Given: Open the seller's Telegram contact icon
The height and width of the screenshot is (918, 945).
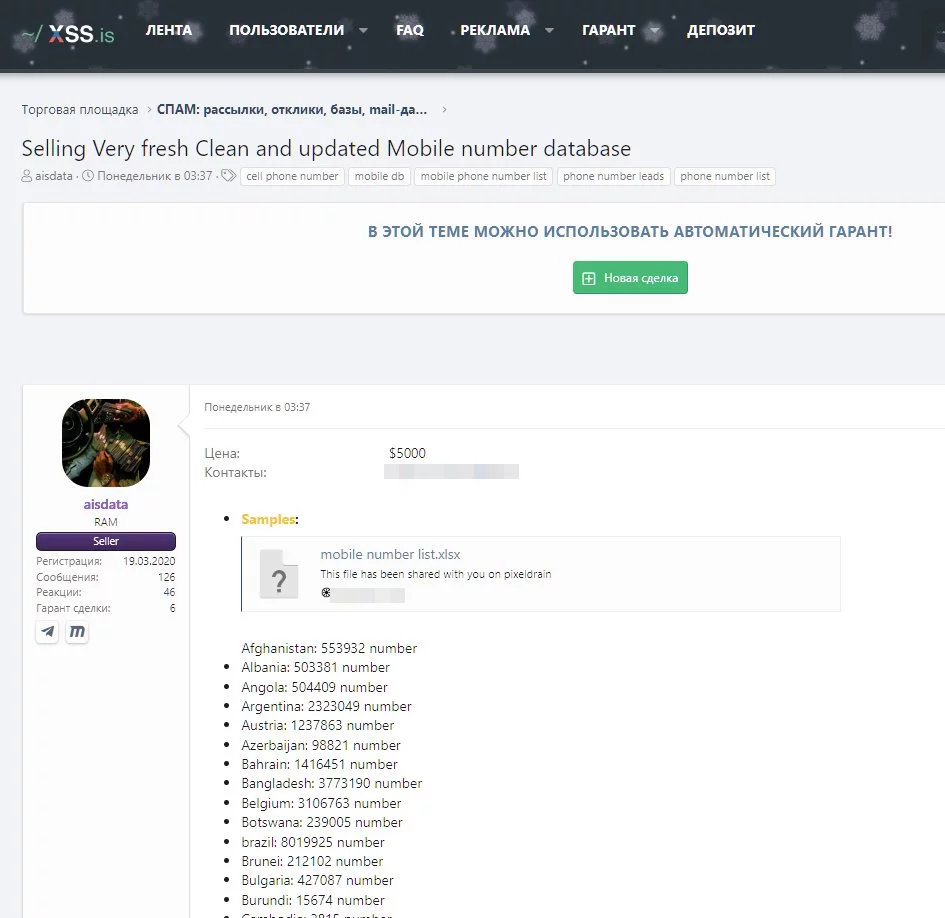Looking at the screenshot, I should (47, 632).
